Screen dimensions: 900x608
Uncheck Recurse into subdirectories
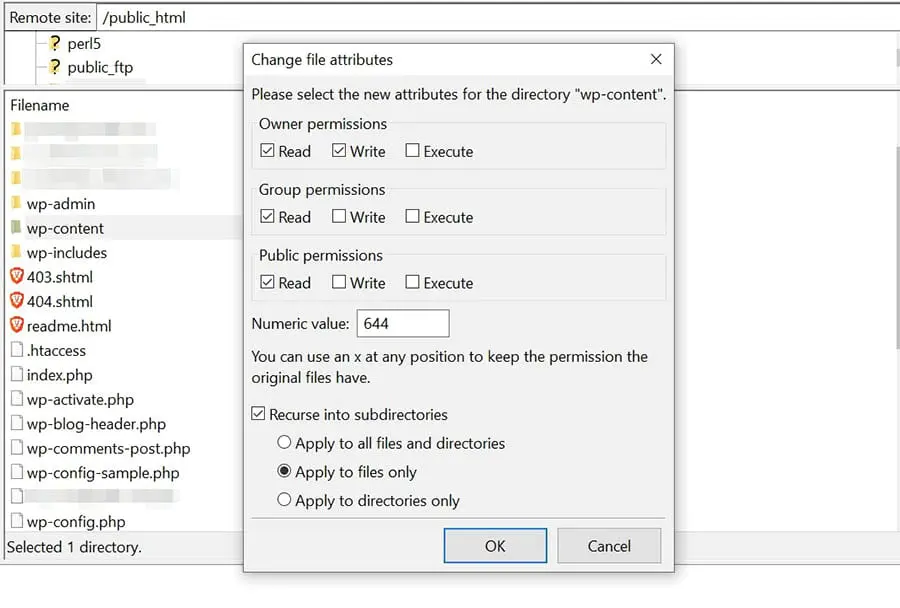pos(259,414)
